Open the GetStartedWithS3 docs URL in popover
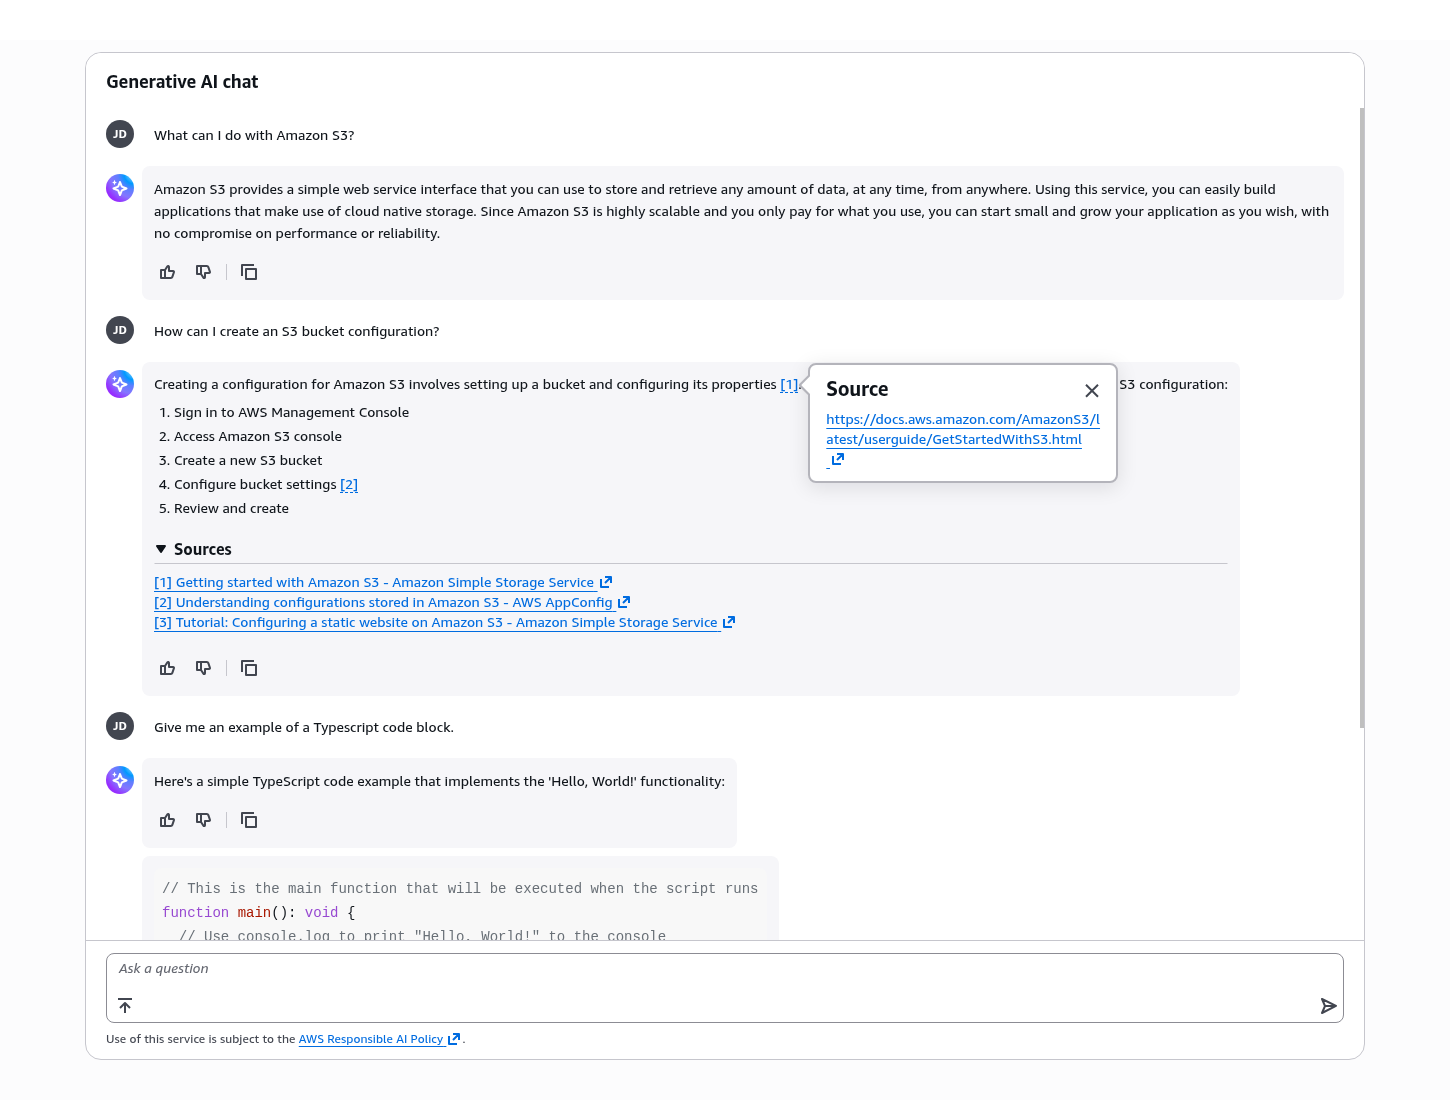The width and height of the screenshot is (1450, 1100). click(962, 430)
